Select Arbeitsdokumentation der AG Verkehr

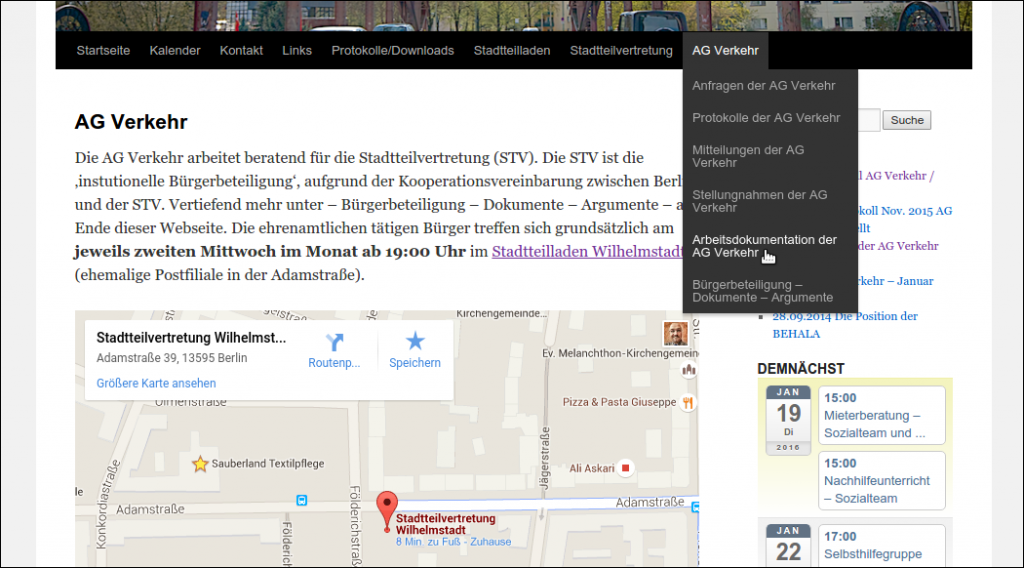tap(764, 246)
